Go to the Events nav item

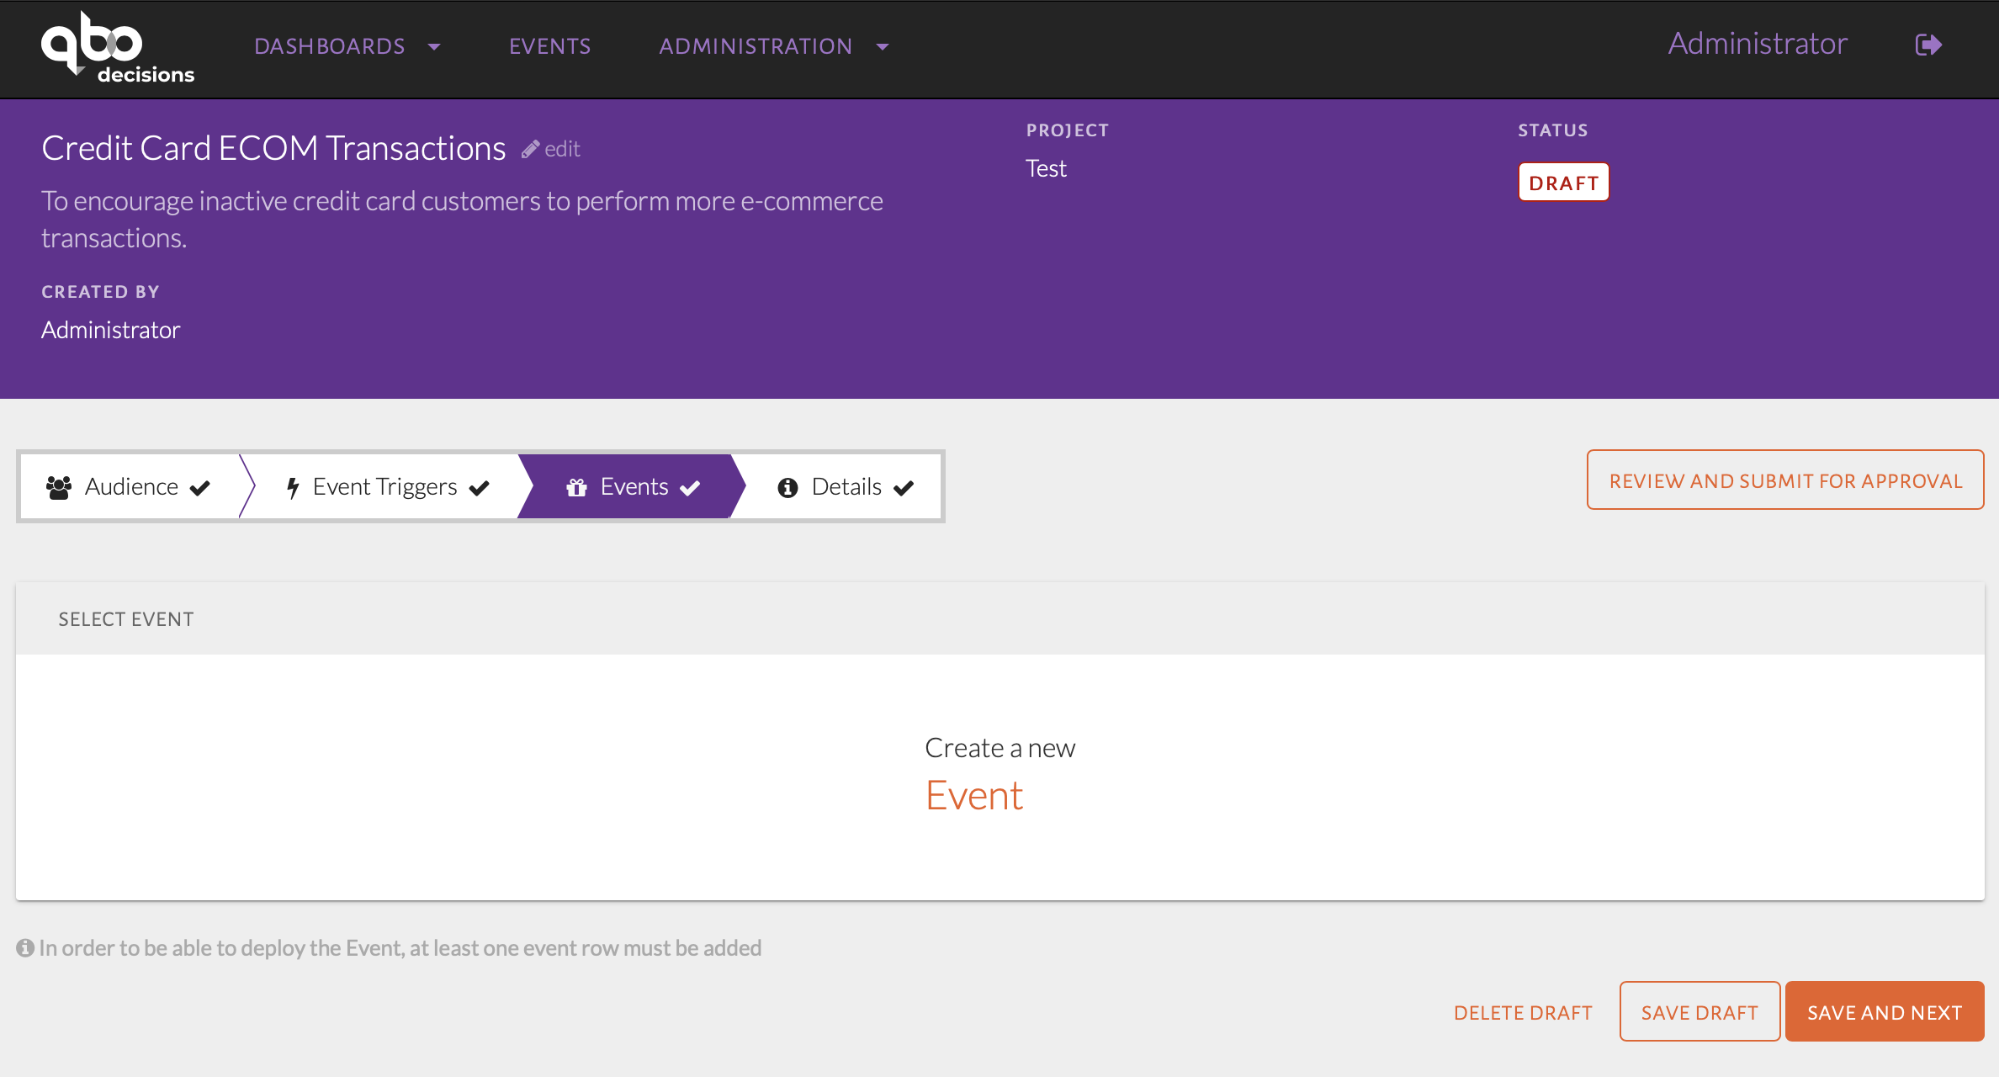tap(550, 47)
